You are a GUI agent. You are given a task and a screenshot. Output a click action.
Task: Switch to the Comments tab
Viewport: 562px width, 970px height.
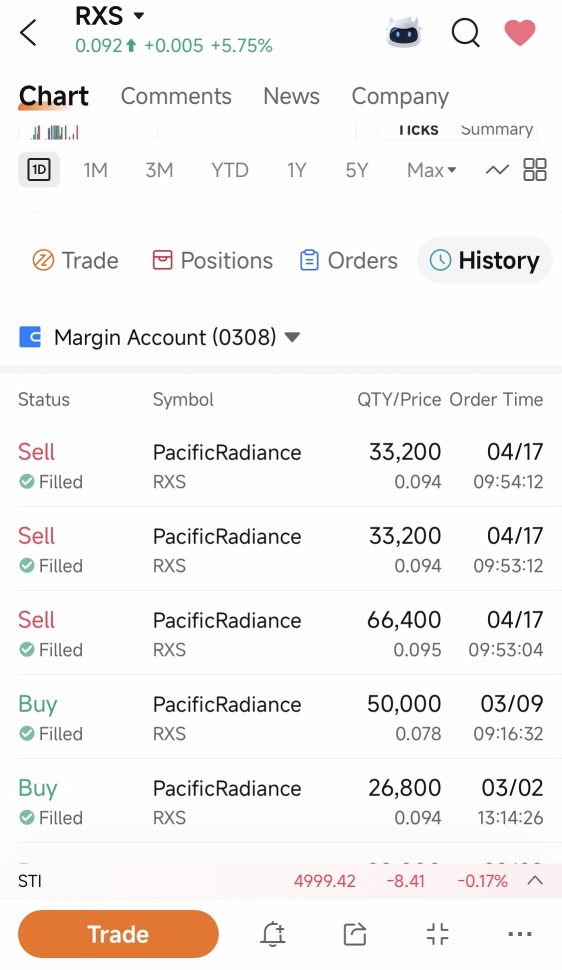[176, 97]
